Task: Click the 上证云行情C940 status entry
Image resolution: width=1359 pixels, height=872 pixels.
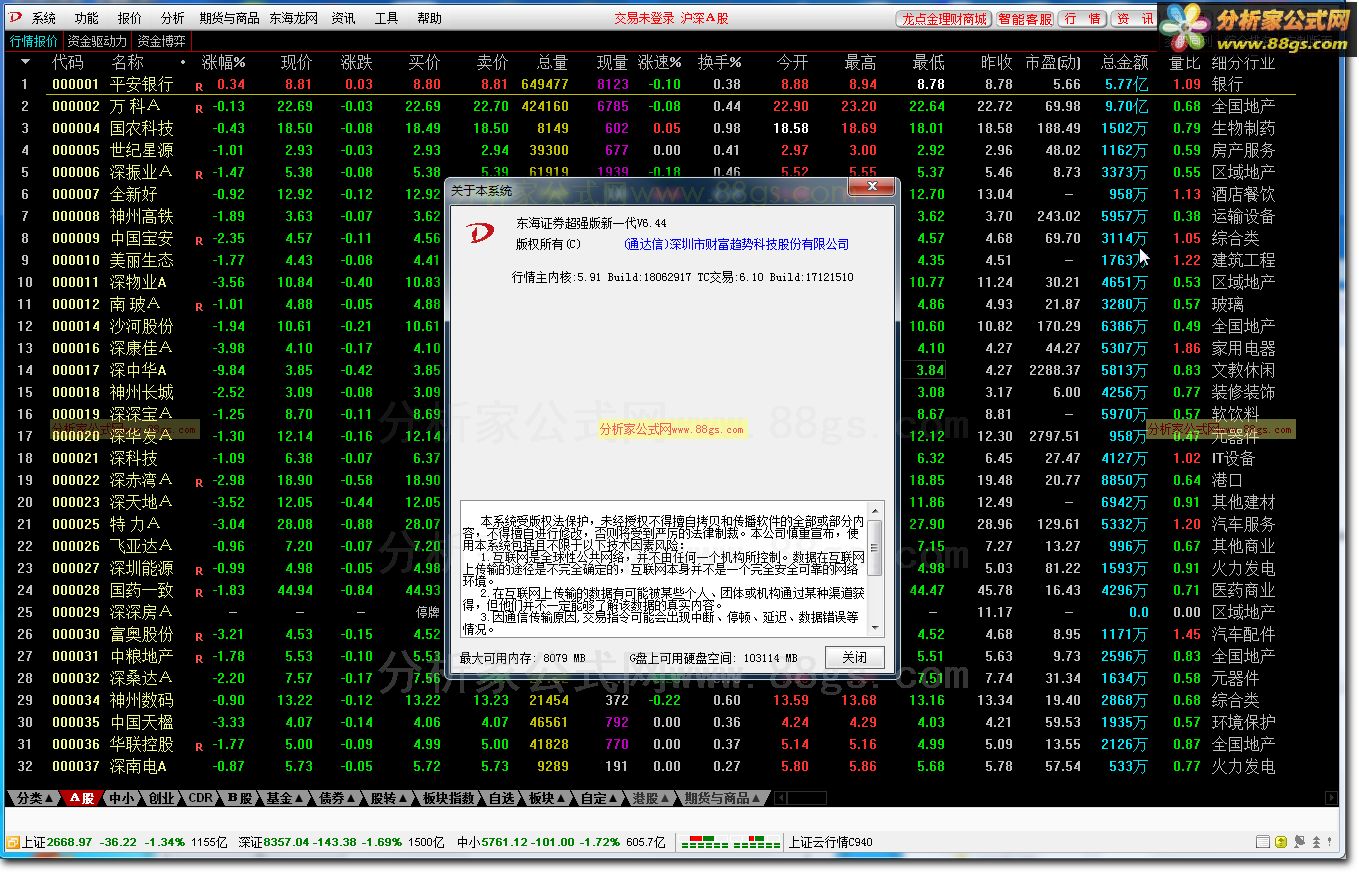Action: tap(830, 842)
